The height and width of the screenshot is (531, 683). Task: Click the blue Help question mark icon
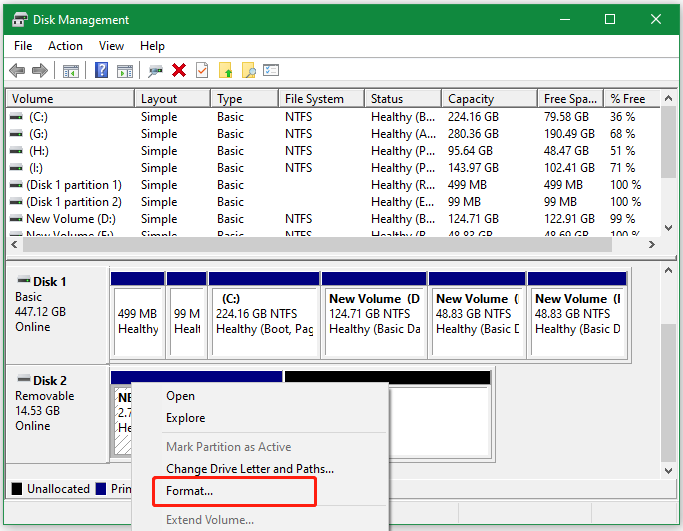point(101,70)
